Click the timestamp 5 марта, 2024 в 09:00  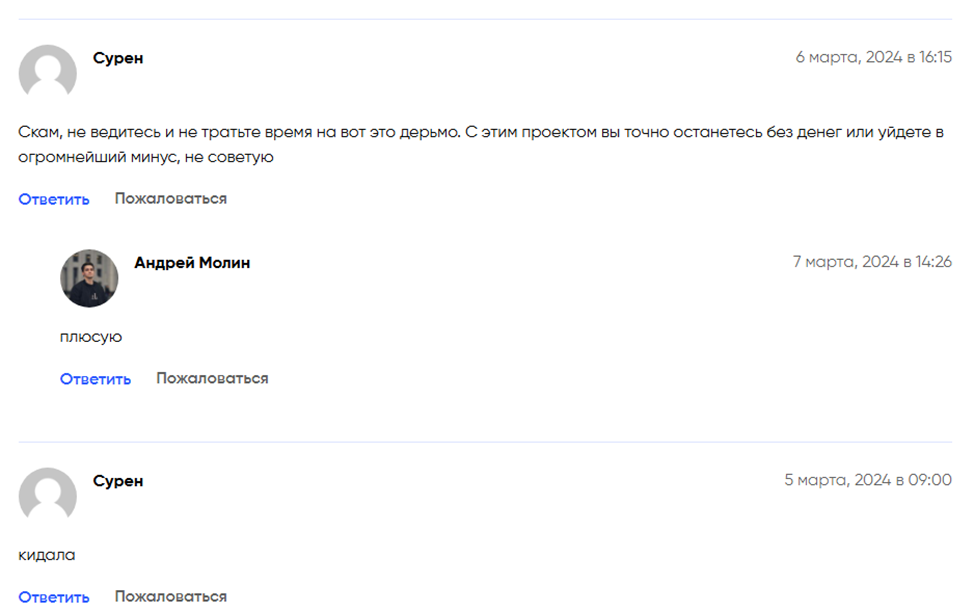pyautogui.click(x=868, y=480)
